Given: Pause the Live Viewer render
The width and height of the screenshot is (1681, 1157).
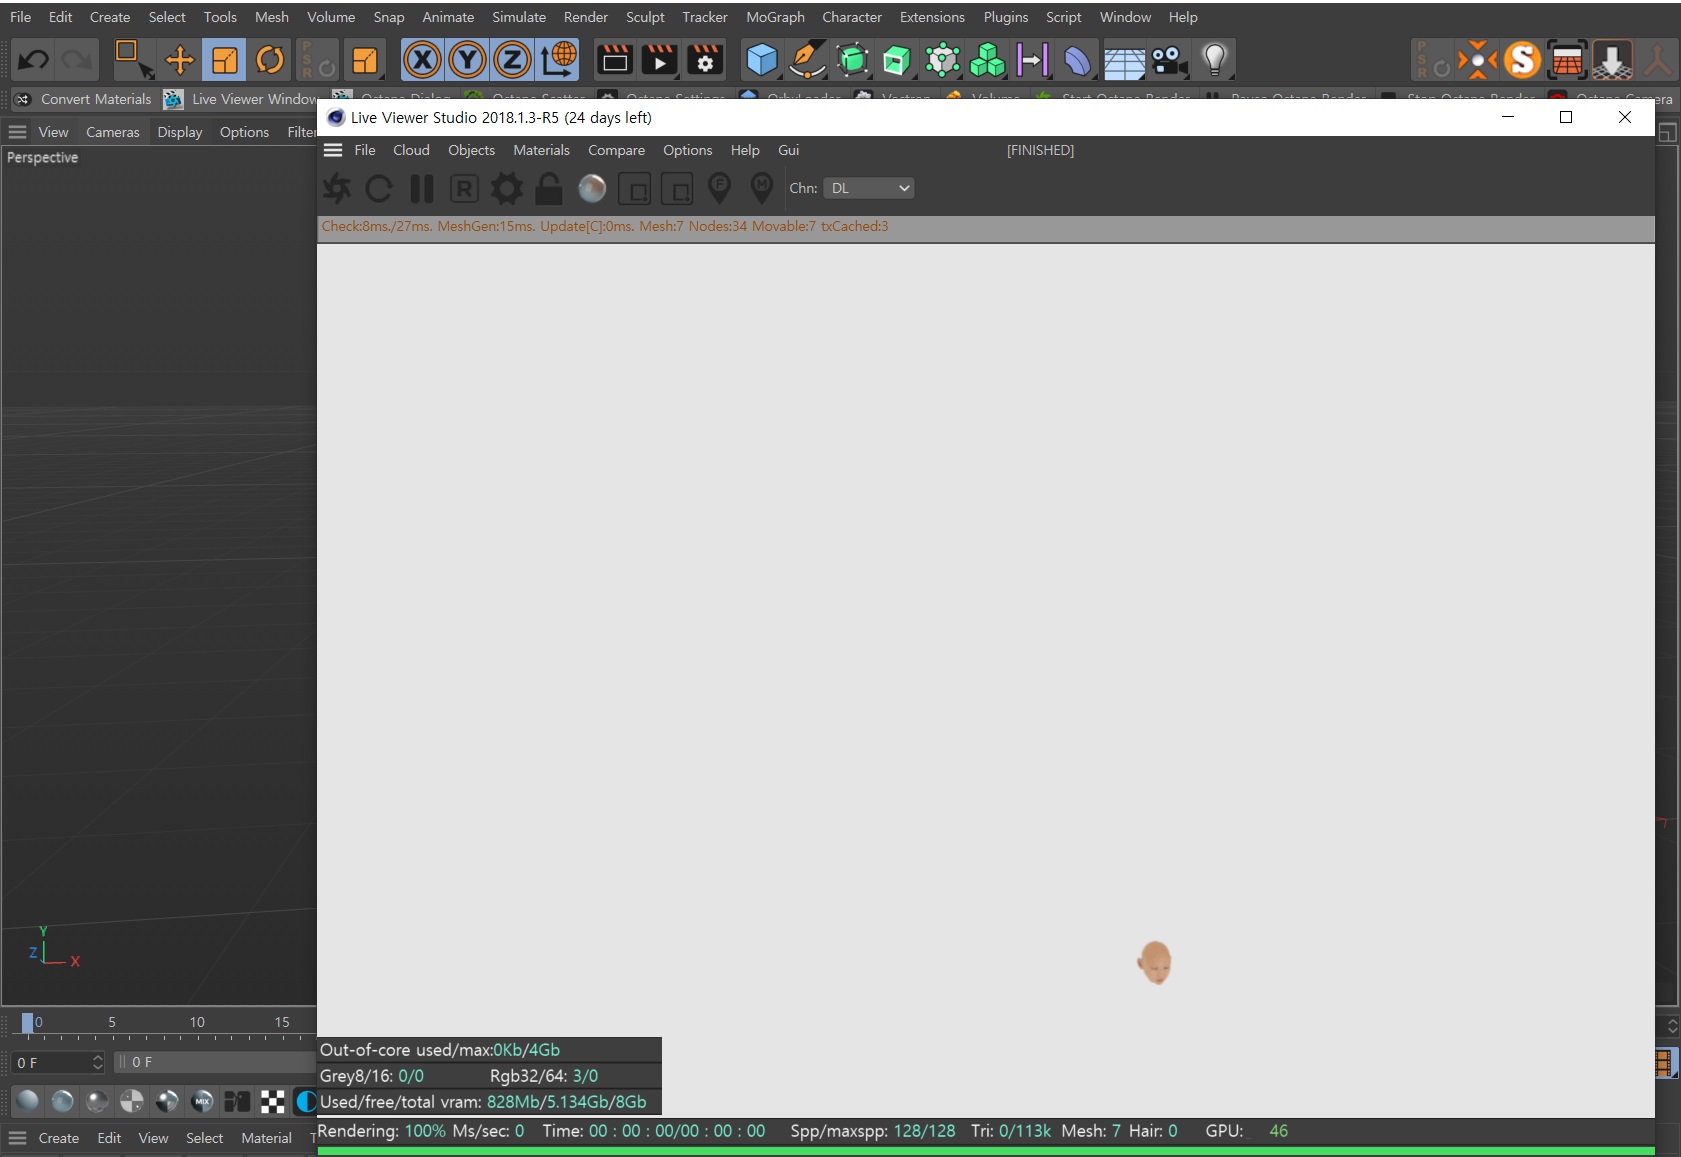Looking at the screenshot, I should click(422, 188).
